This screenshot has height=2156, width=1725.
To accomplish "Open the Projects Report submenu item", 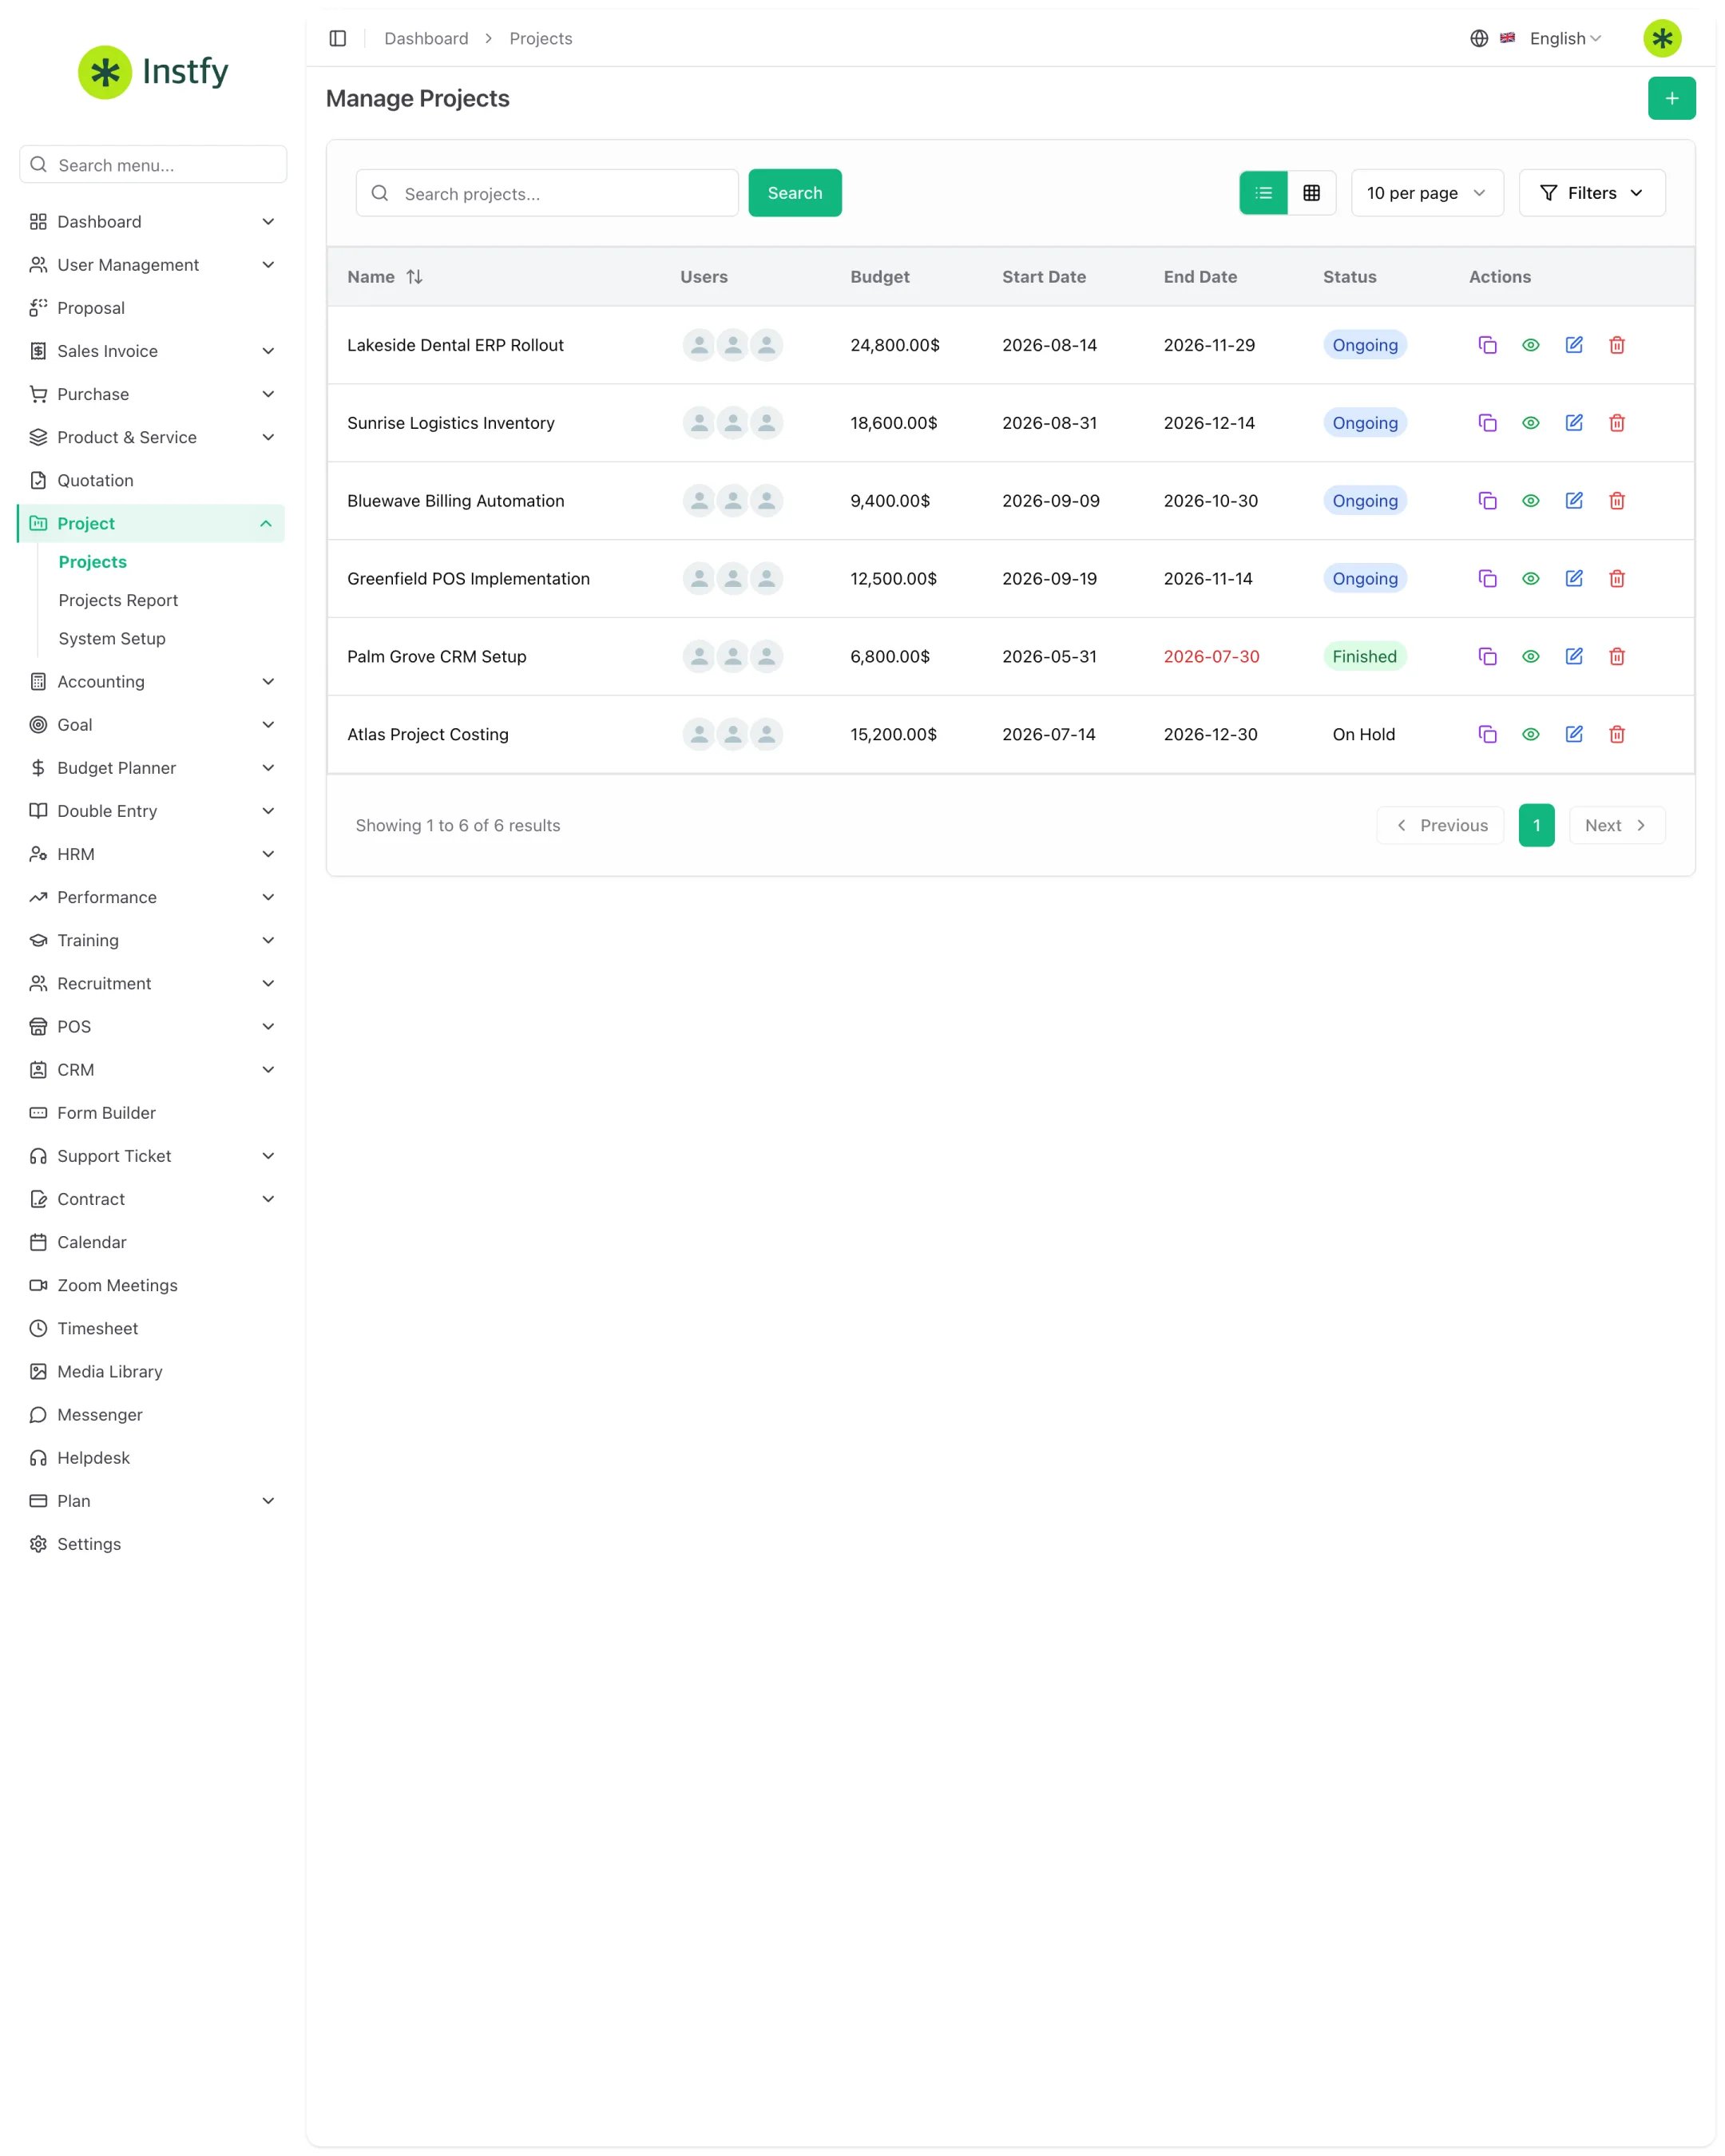I will coord(118,600).
